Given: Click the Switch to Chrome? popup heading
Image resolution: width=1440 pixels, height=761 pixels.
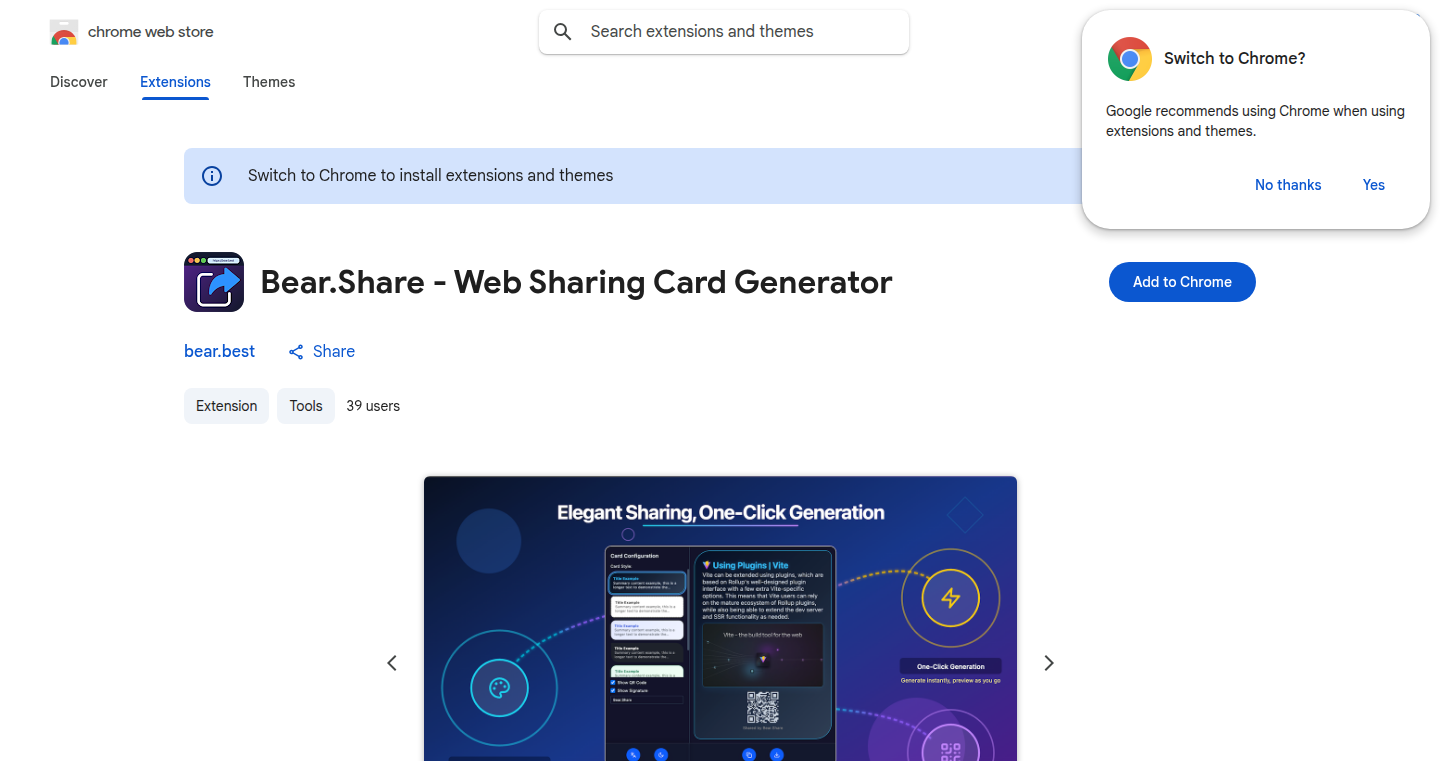Looking at the screenshot, I should [x=1235, y=59].
